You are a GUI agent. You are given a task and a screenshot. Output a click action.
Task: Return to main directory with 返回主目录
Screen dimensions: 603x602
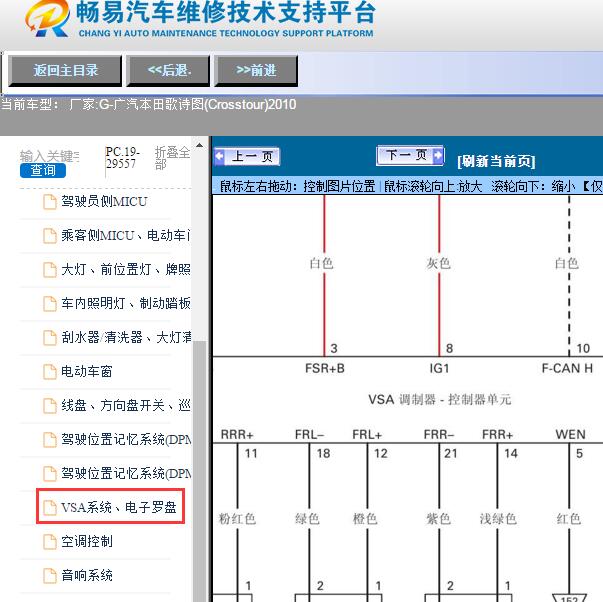[65, 70]
